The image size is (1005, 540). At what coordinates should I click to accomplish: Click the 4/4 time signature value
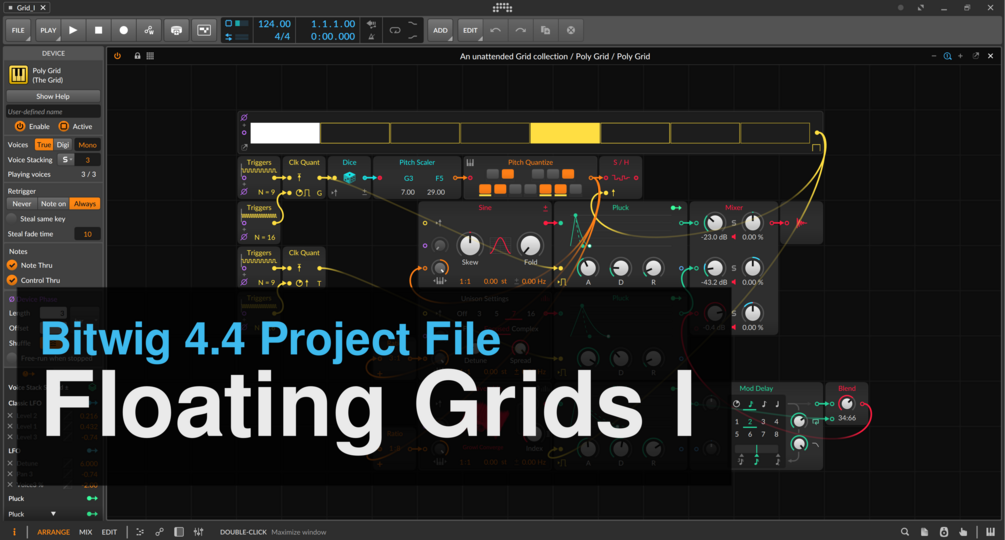tap(282, 37)
